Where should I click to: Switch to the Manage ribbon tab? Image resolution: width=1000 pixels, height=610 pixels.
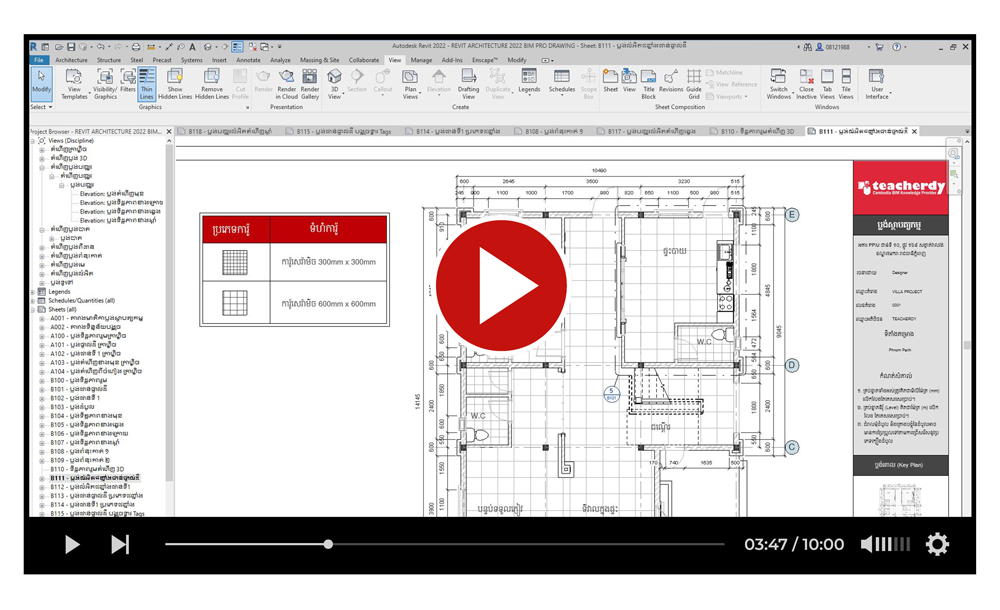click(x=421, y=60)
